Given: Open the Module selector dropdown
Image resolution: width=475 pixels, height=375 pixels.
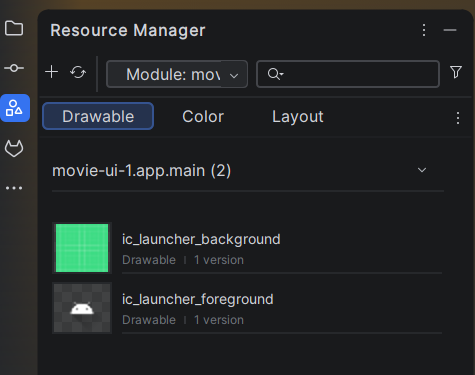Looking at the screenshot, I should tap(177, 74).
